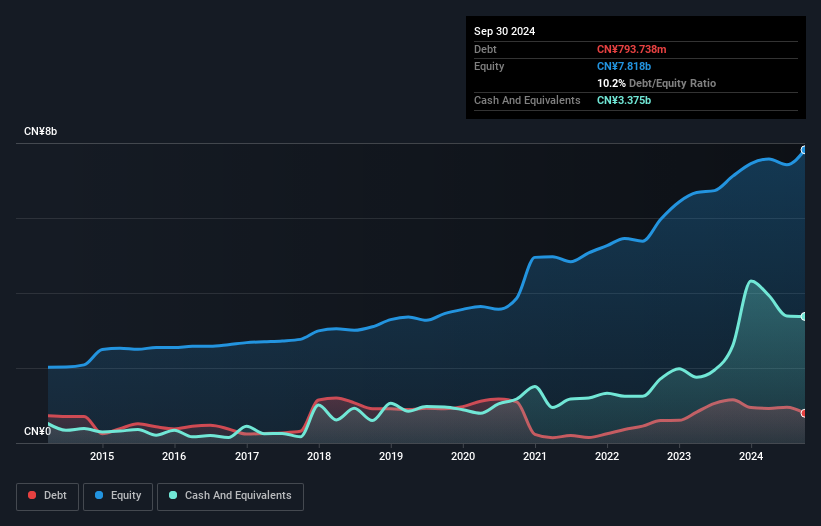This screenshot has width=821, height=526.
Task: Click the Sep 30 2024 tooltip date
Action: click(x=504, y=31)
